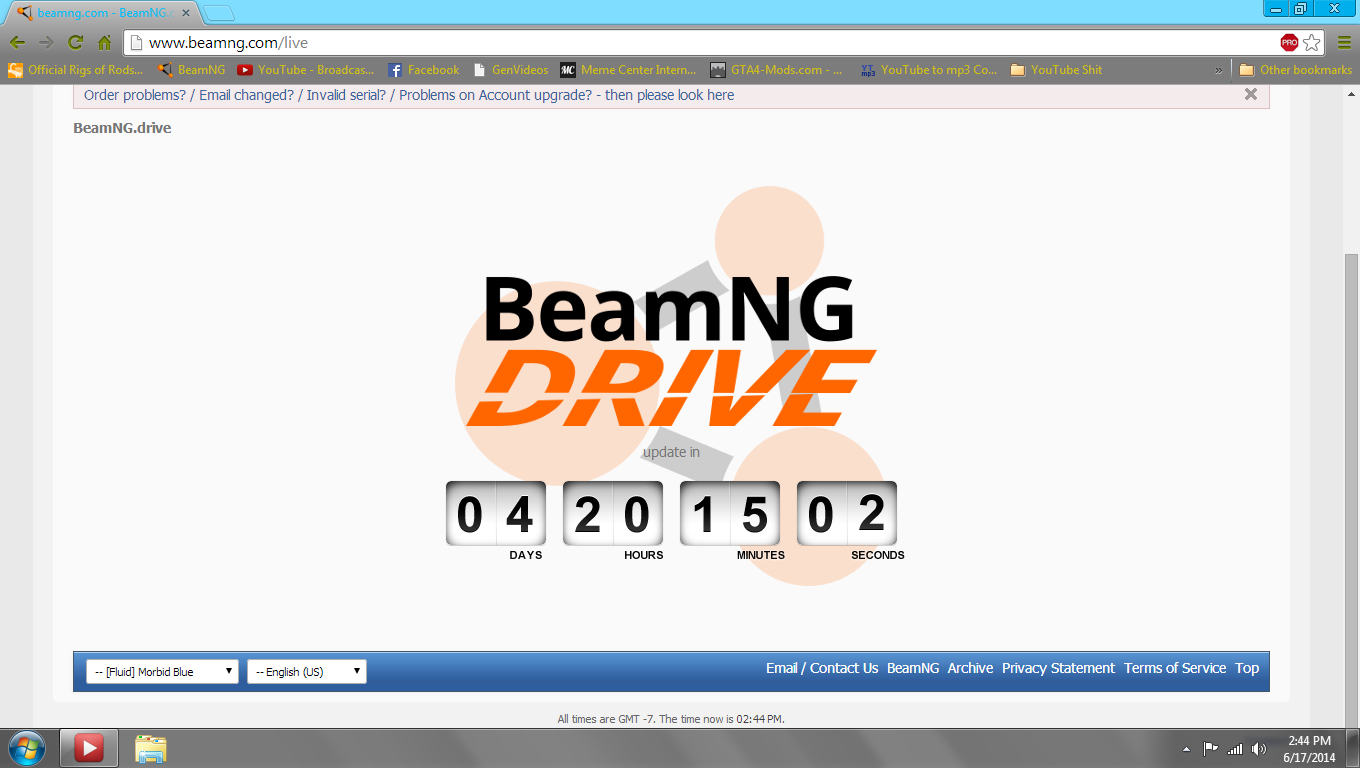
Task: Click the seconds countdown flip counter
Action: tap(847, 513)
